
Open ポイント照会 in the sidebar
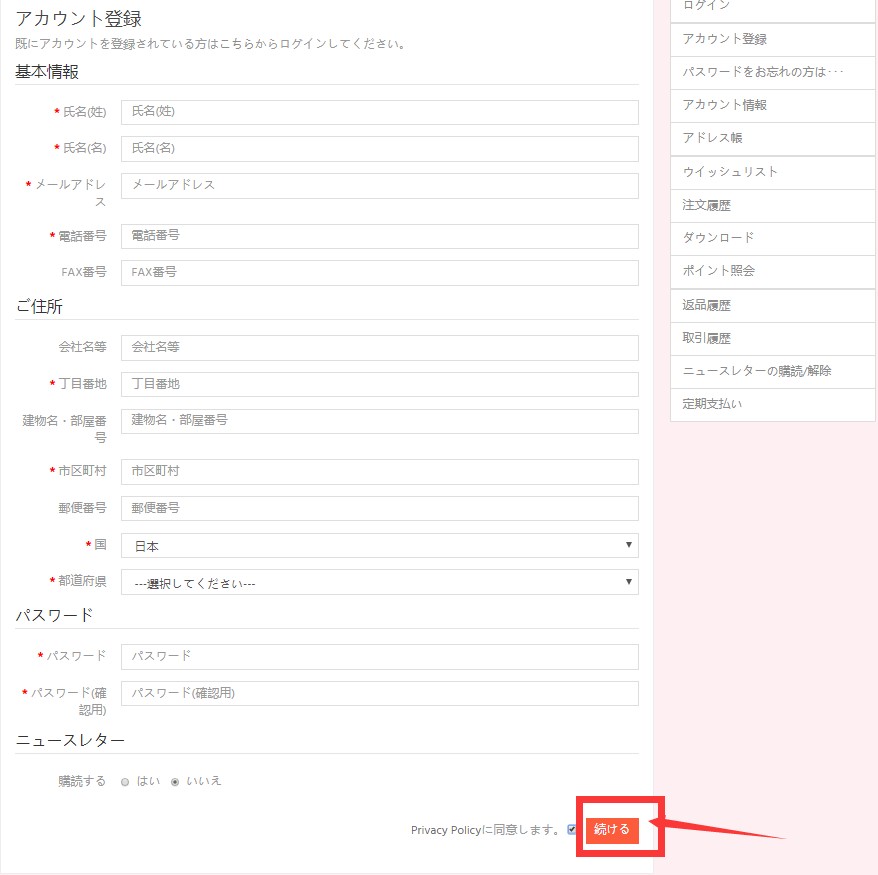point(773,272)
